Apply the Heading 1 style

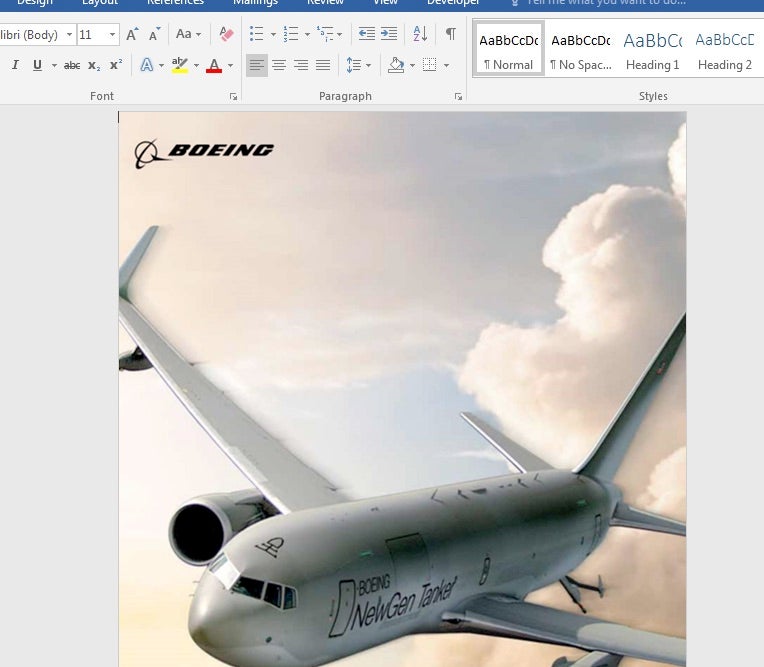[652, 50]
